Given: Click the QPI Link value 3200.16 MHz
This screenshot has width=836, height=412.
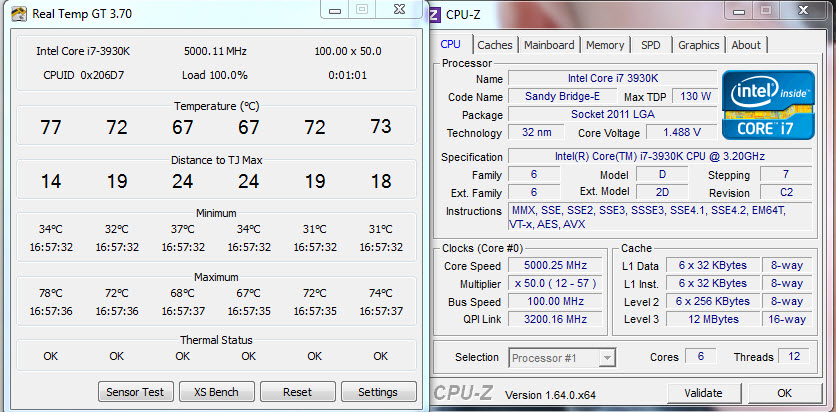Looking at the screenshot, I should (x=555, y=319).
